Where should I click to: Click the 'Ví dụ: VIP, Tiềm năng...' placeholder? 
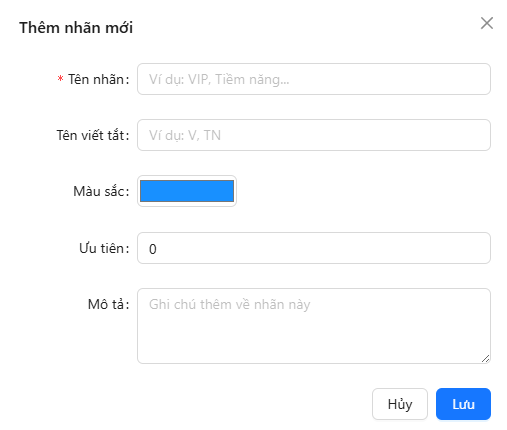click(219, 79)
